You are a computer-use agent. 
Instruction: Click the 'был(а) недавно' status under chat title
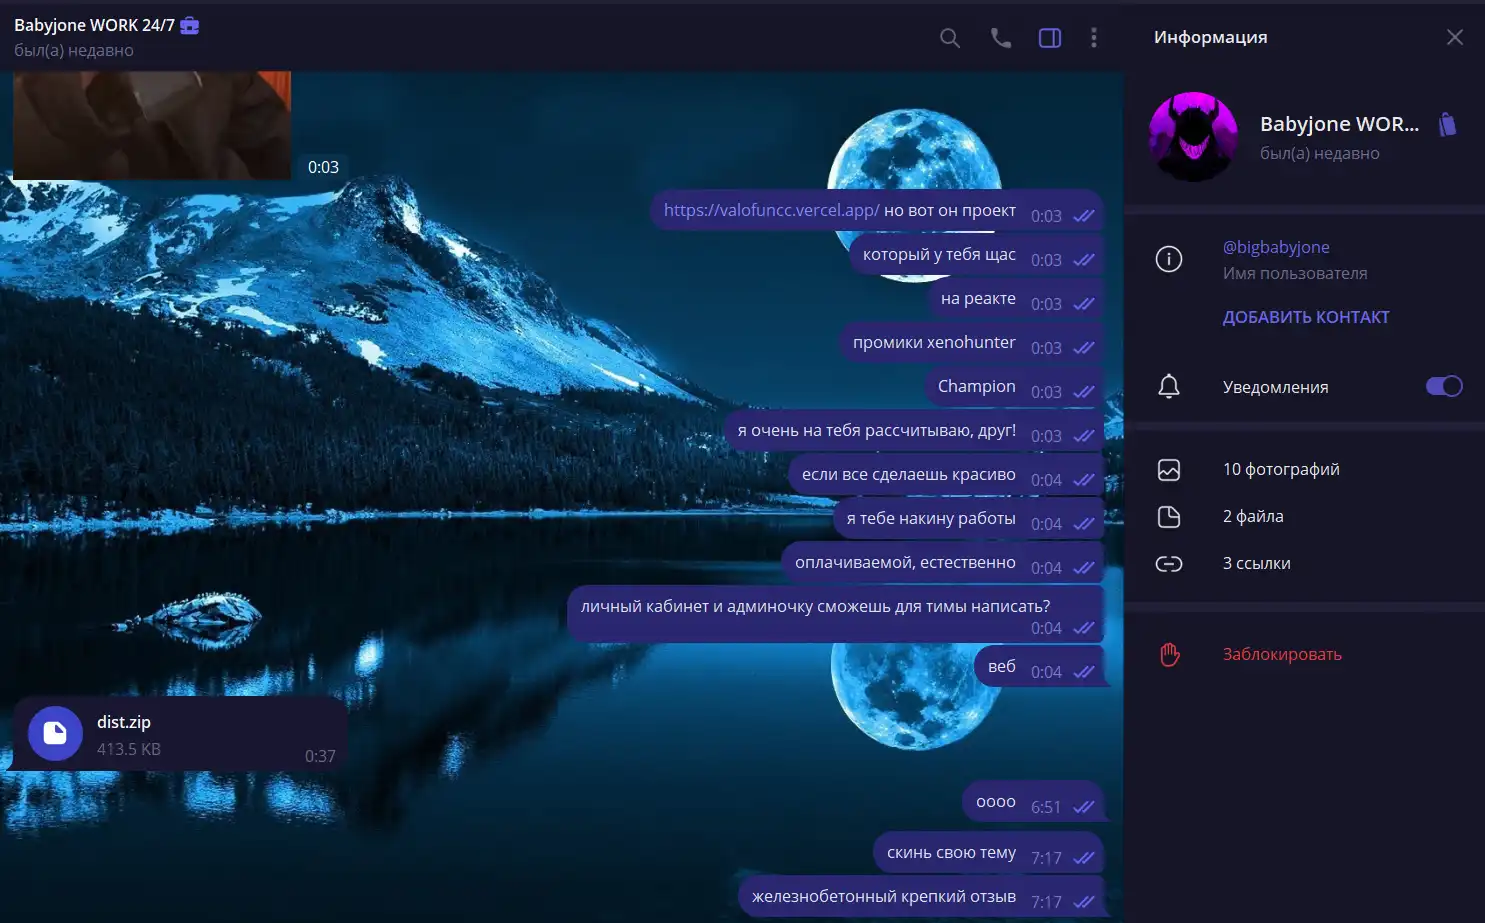pyautogui.click(x=74, y=50)
